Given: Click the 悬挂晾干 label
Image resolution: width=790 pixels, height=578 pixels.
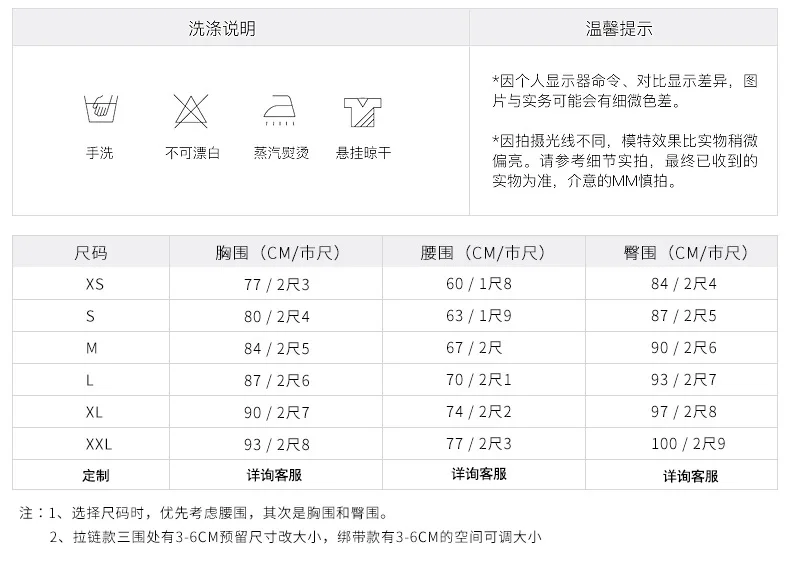Looking at the screenshot, I should (363, 153).
